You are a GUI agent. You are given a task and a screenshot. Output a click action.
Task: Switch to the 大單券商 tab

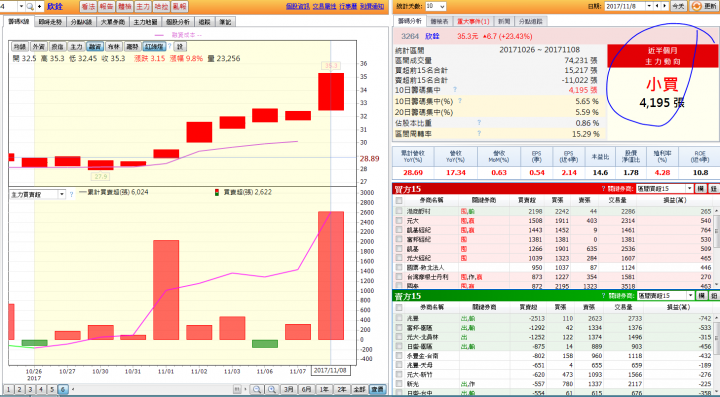click(x=113, y=22)
